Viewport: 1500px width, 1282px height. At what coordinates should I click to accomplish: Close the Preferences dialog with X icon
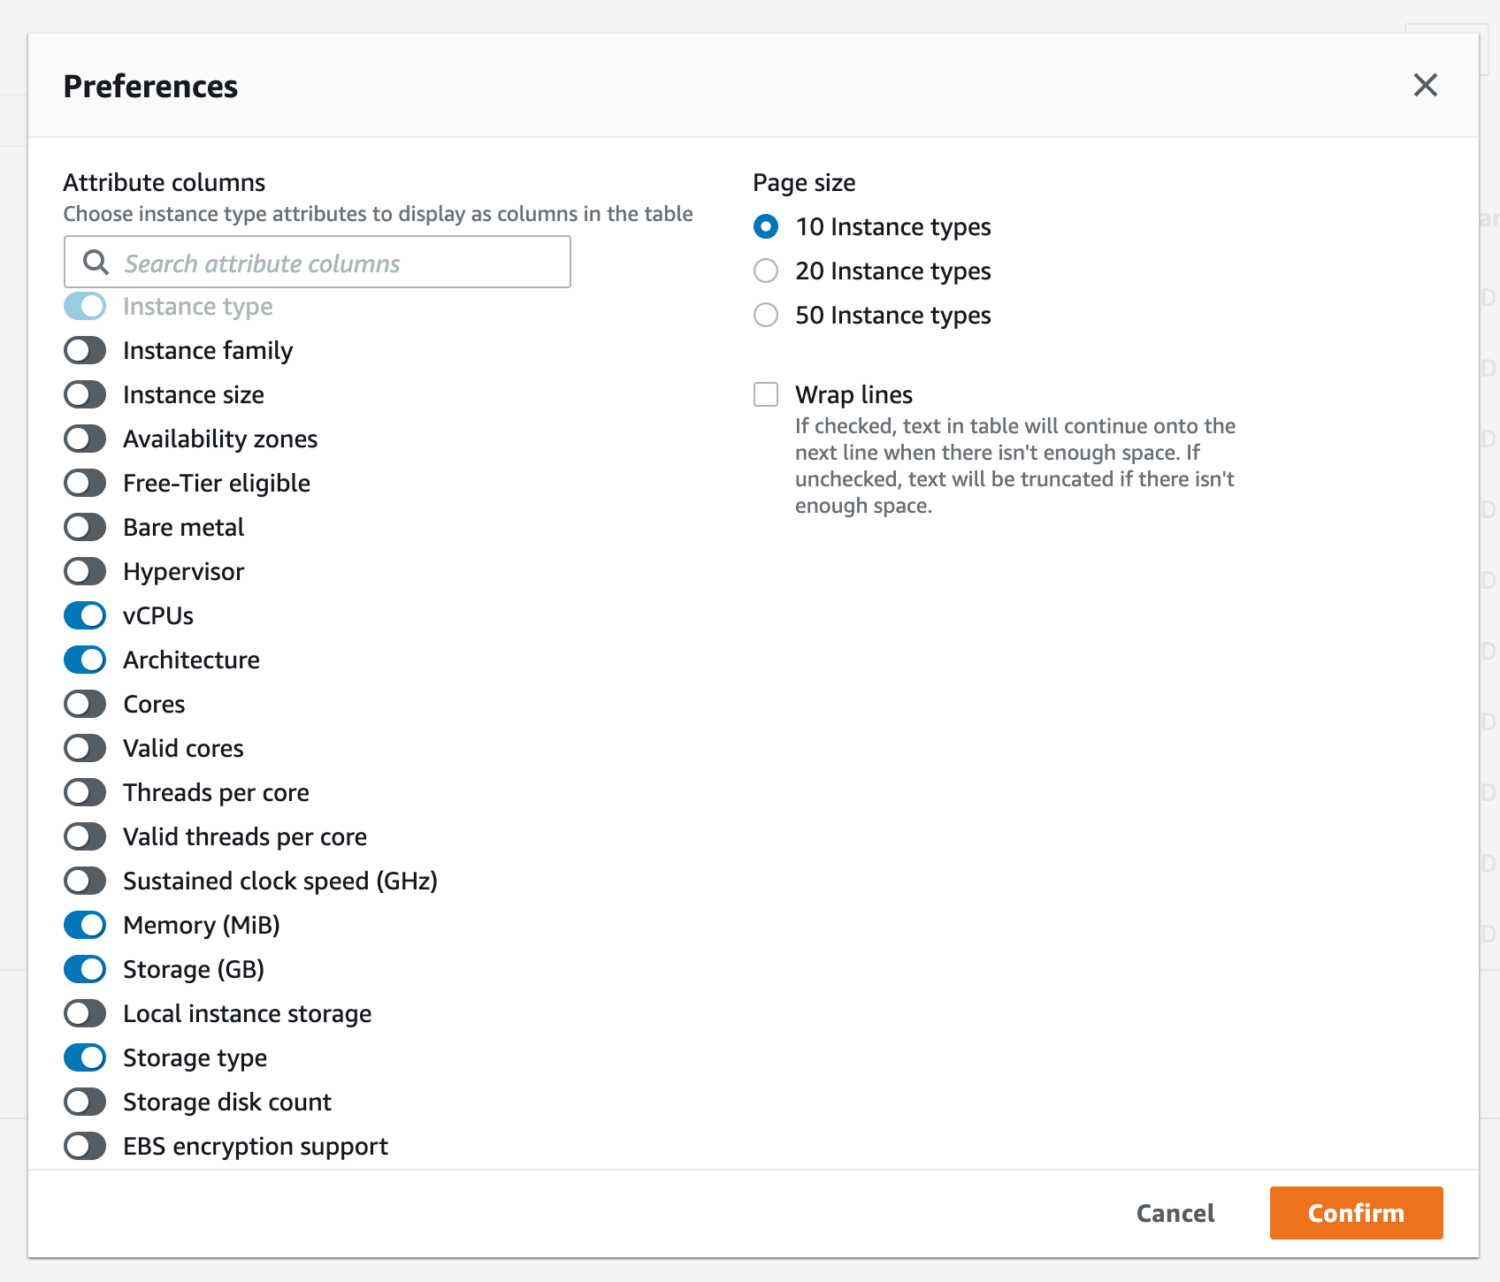point(1425,86)
